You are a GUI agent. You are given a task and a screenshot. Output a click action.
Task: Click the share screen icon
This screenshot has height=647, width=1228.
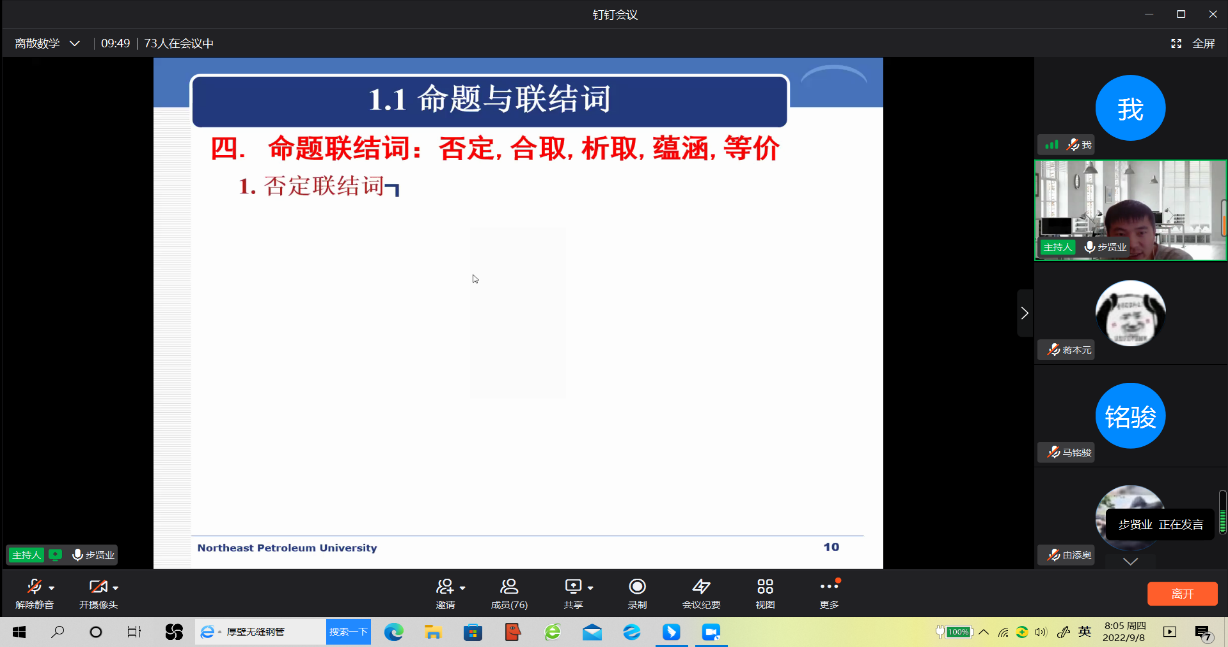tap(573, 587)
